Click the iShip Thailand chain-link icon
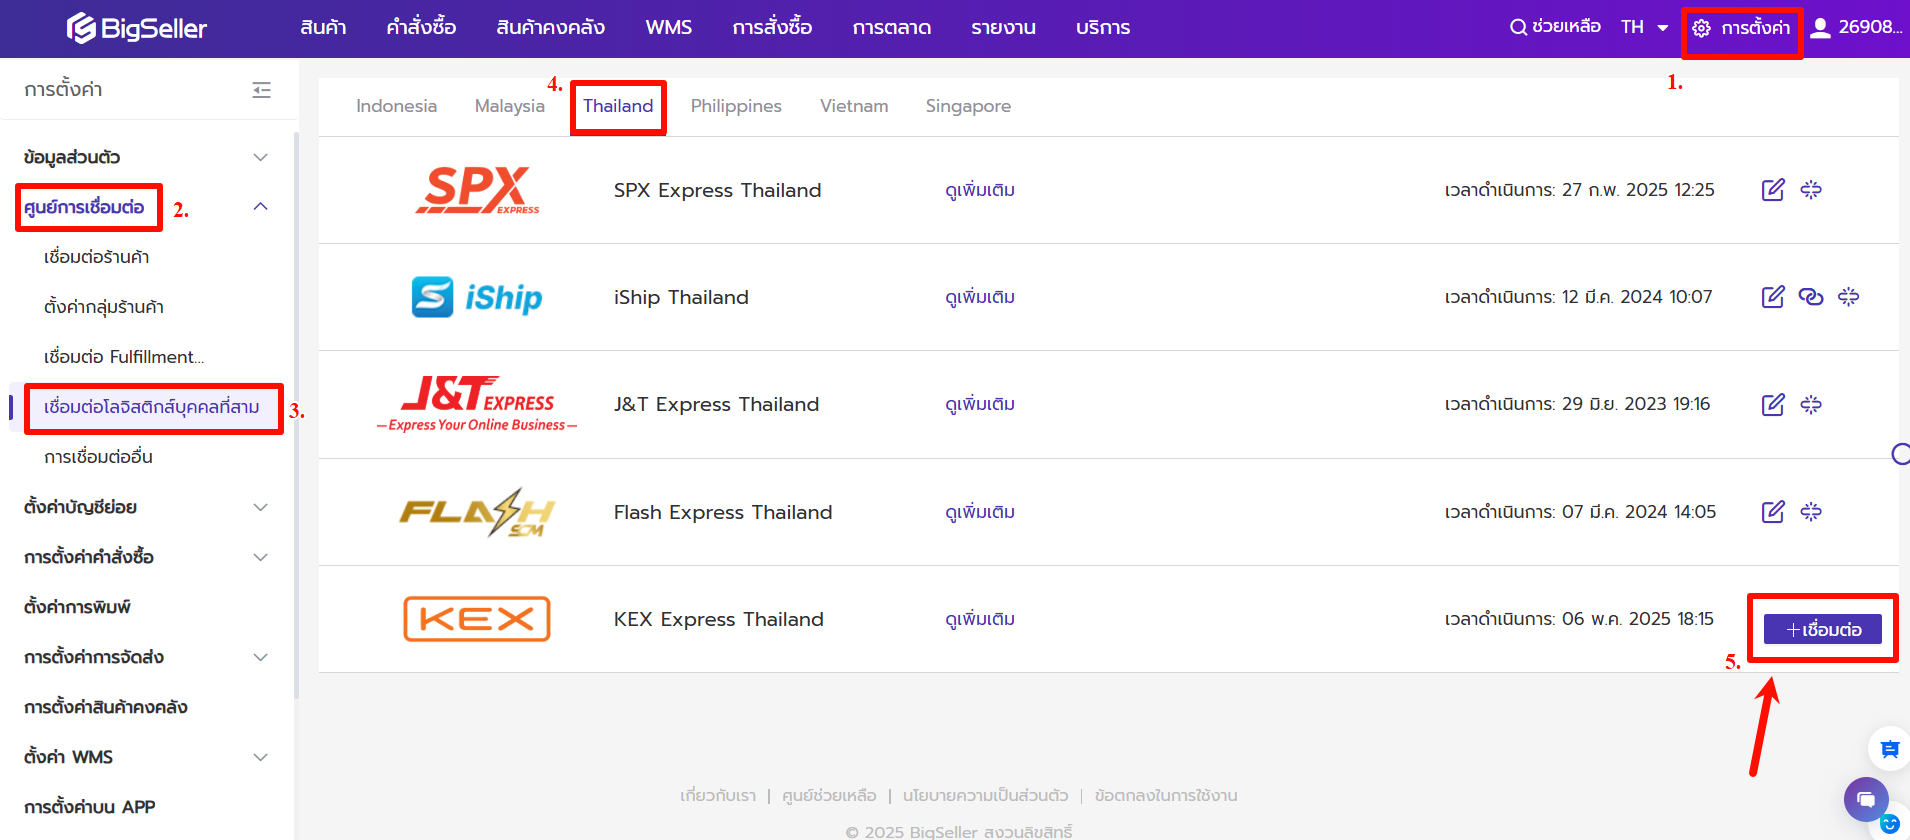Image resolution: width=1910 pixels, height=840 pixels. 1811,297
